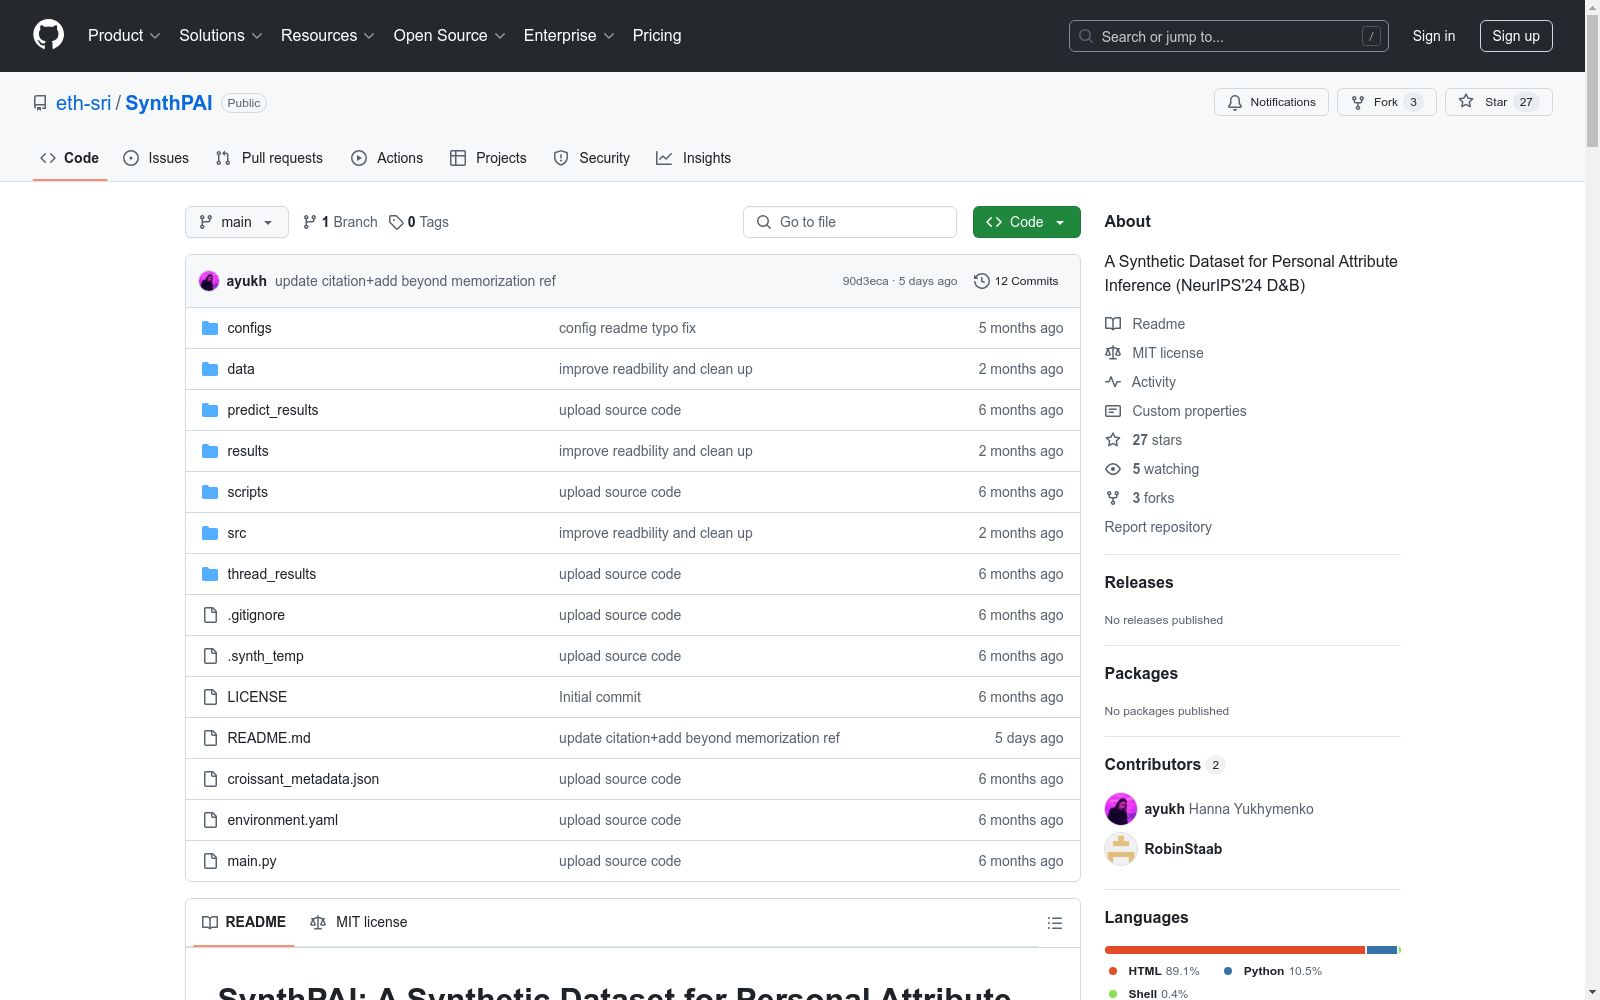Open the GitHub homepage logo
Image resolution: width=1600 pixels, height=1000 pixels.
coord(48,35)
